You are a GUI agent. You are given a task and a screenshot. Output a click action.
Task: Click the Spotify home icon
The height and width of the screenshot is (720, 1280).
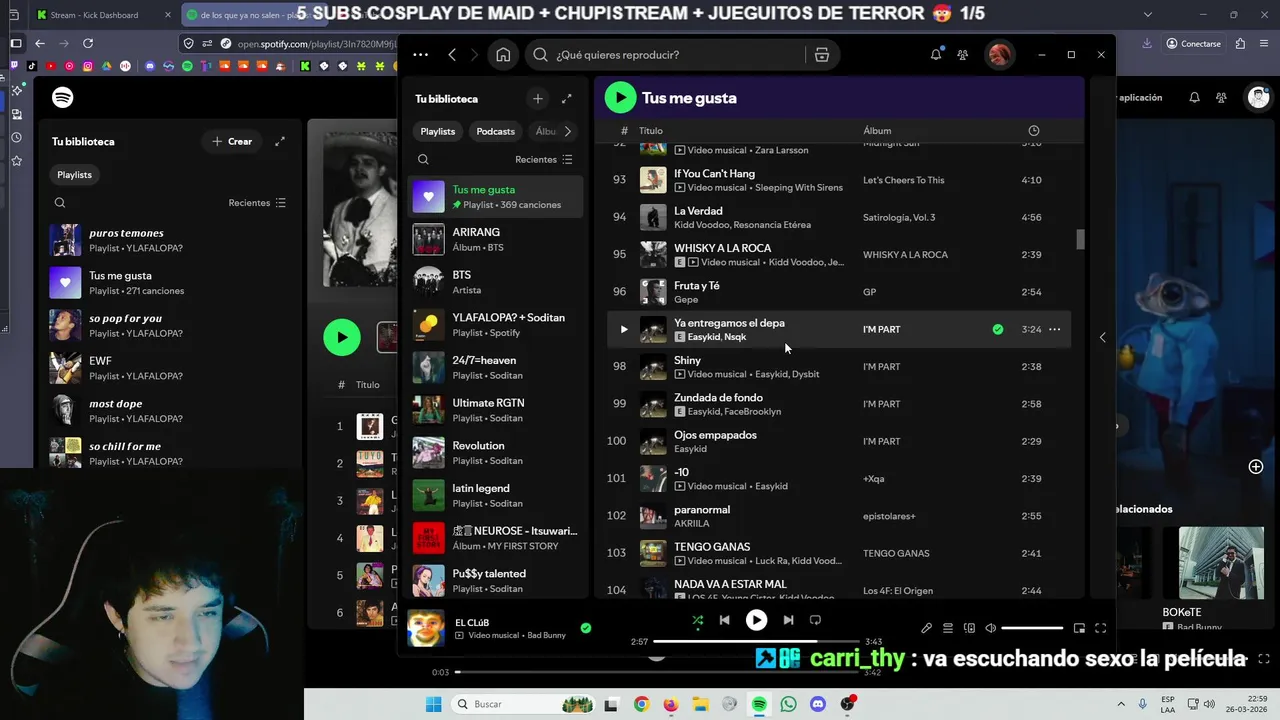click(503, 55)
